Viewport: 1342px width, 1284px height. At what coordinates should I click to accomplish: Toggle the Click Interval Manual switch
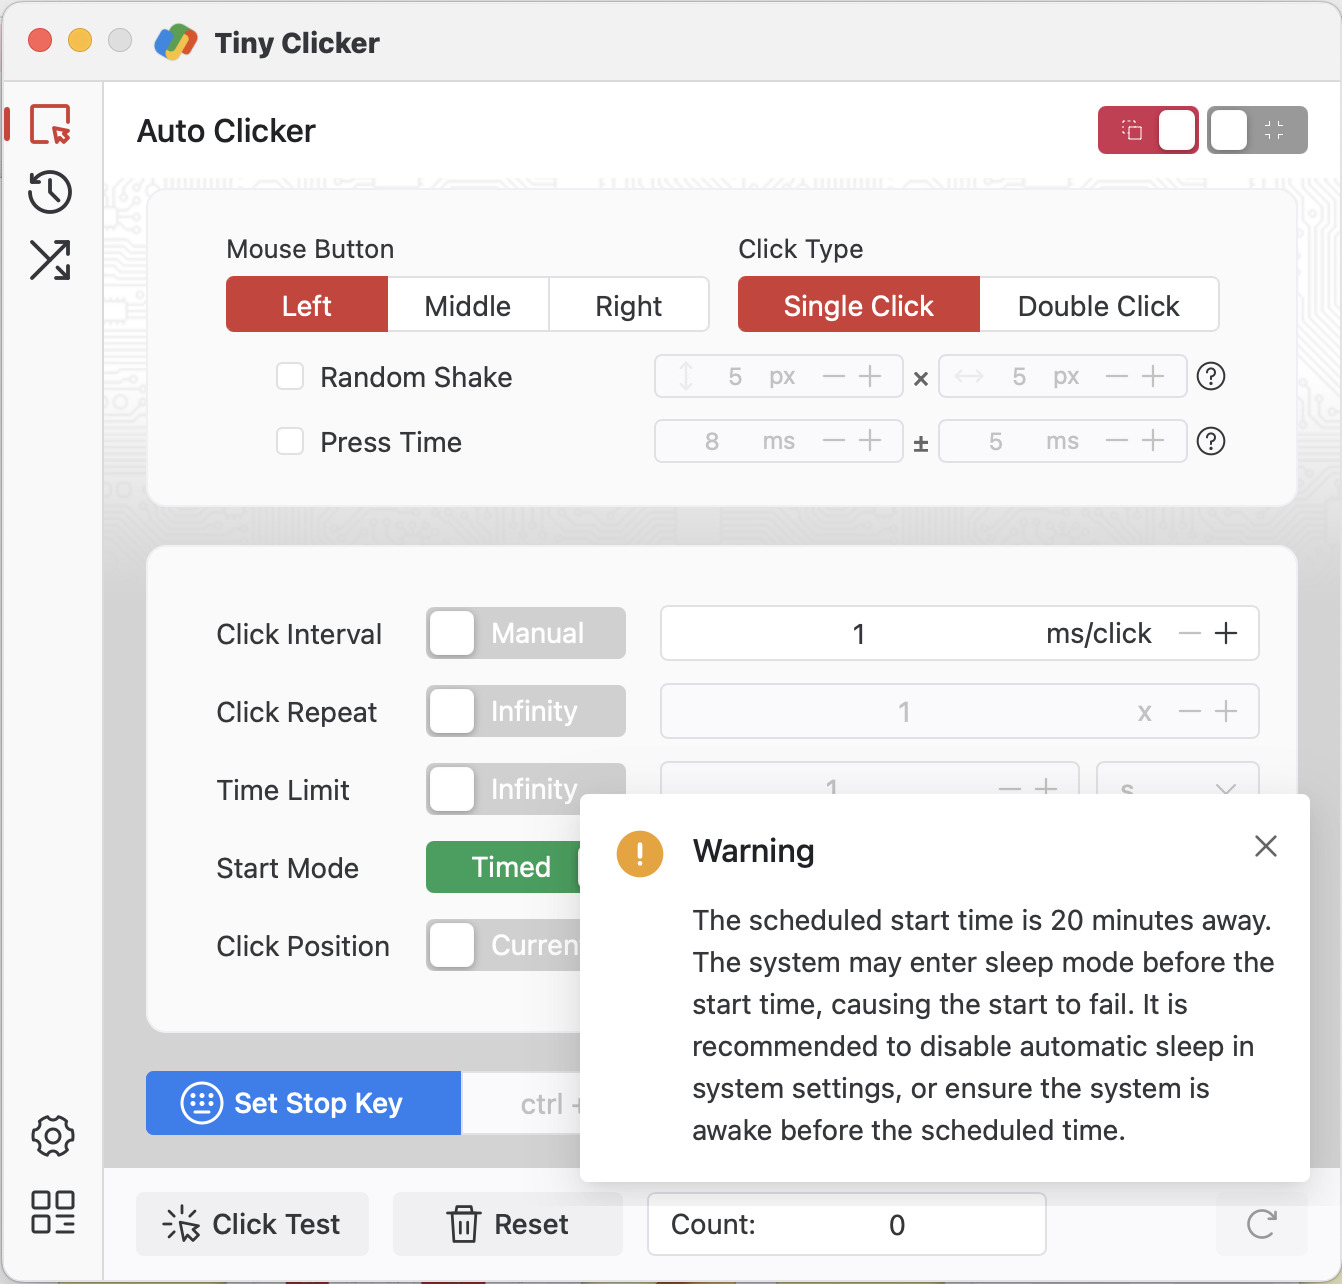tap(526, 634)
